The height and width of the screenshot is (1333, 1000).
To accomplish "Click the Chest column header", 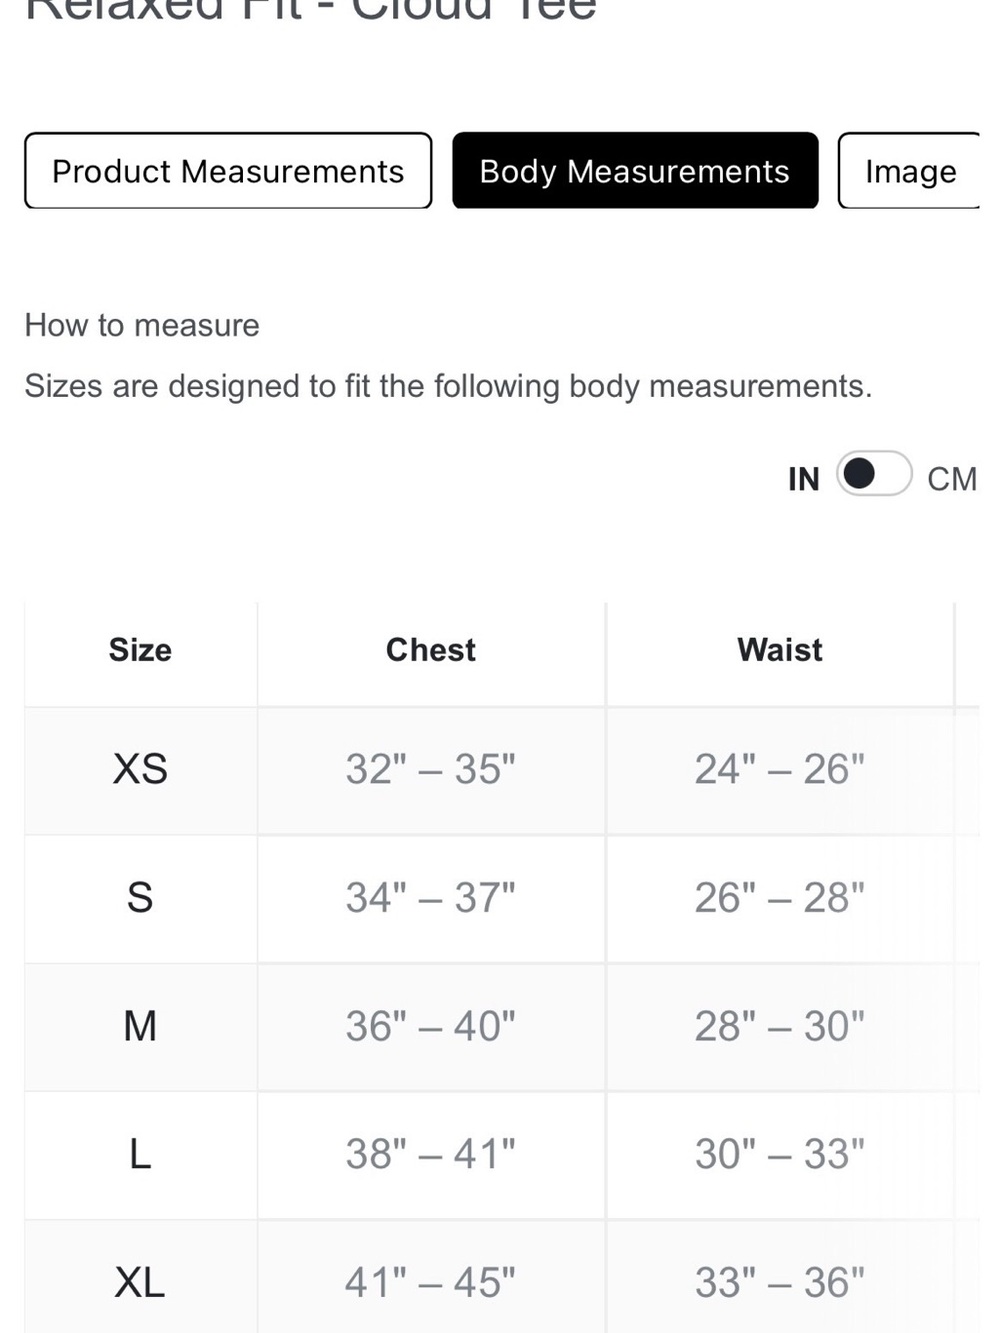I will tap(431, 650).
